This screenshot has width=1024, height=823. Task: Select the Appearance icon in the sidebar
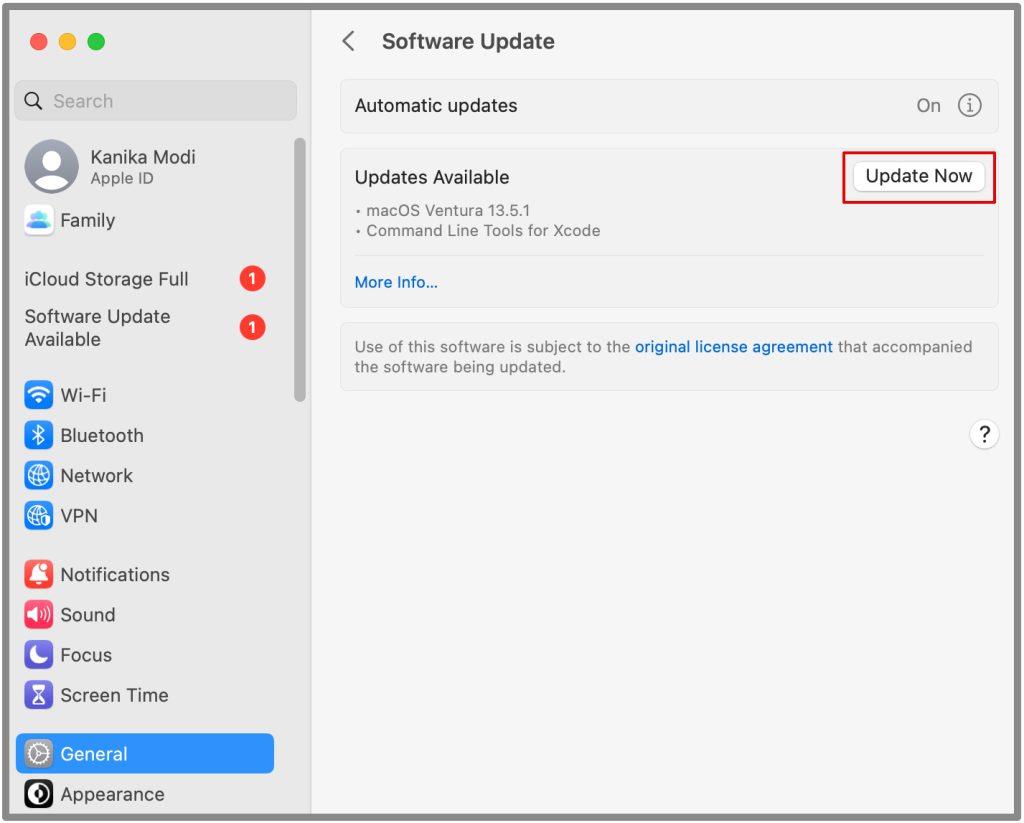click(x=39, y=794)
